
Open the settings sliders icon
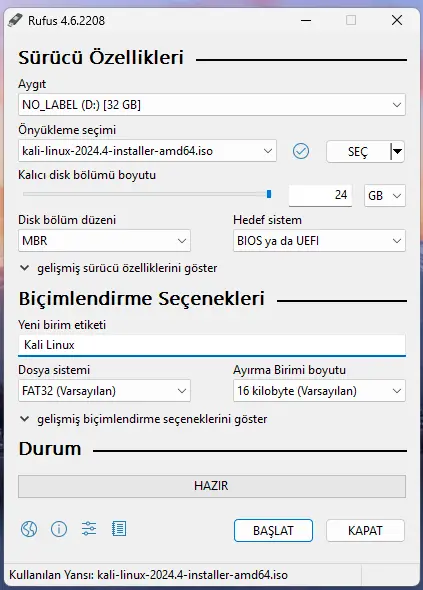89,529
